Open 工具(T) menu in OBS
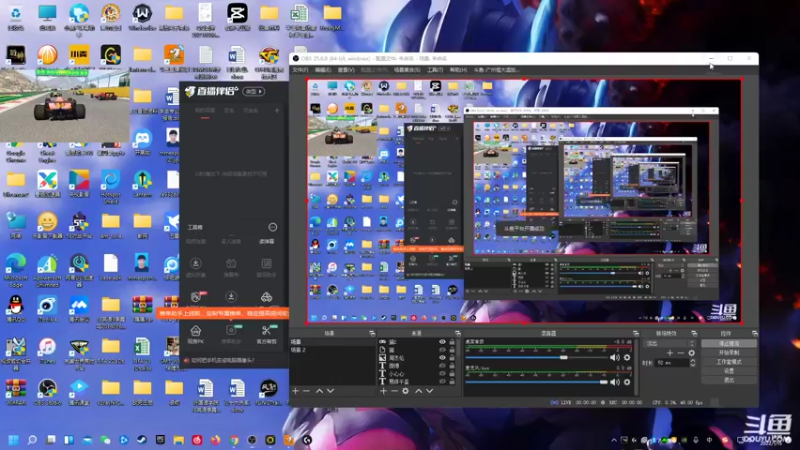 point(435,70)
